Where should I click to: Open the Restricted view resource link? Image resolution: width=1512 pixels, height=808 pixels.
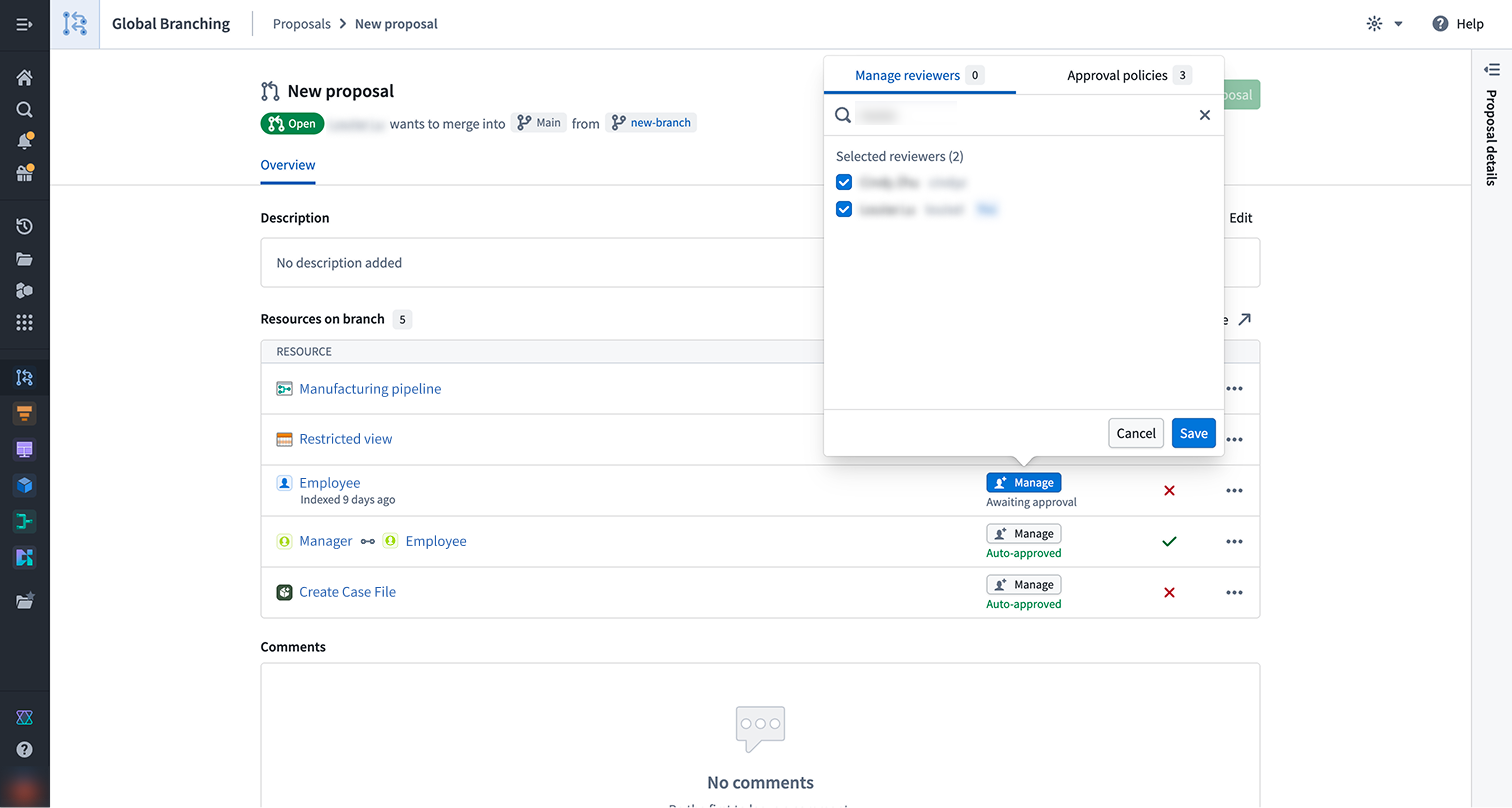346,439
